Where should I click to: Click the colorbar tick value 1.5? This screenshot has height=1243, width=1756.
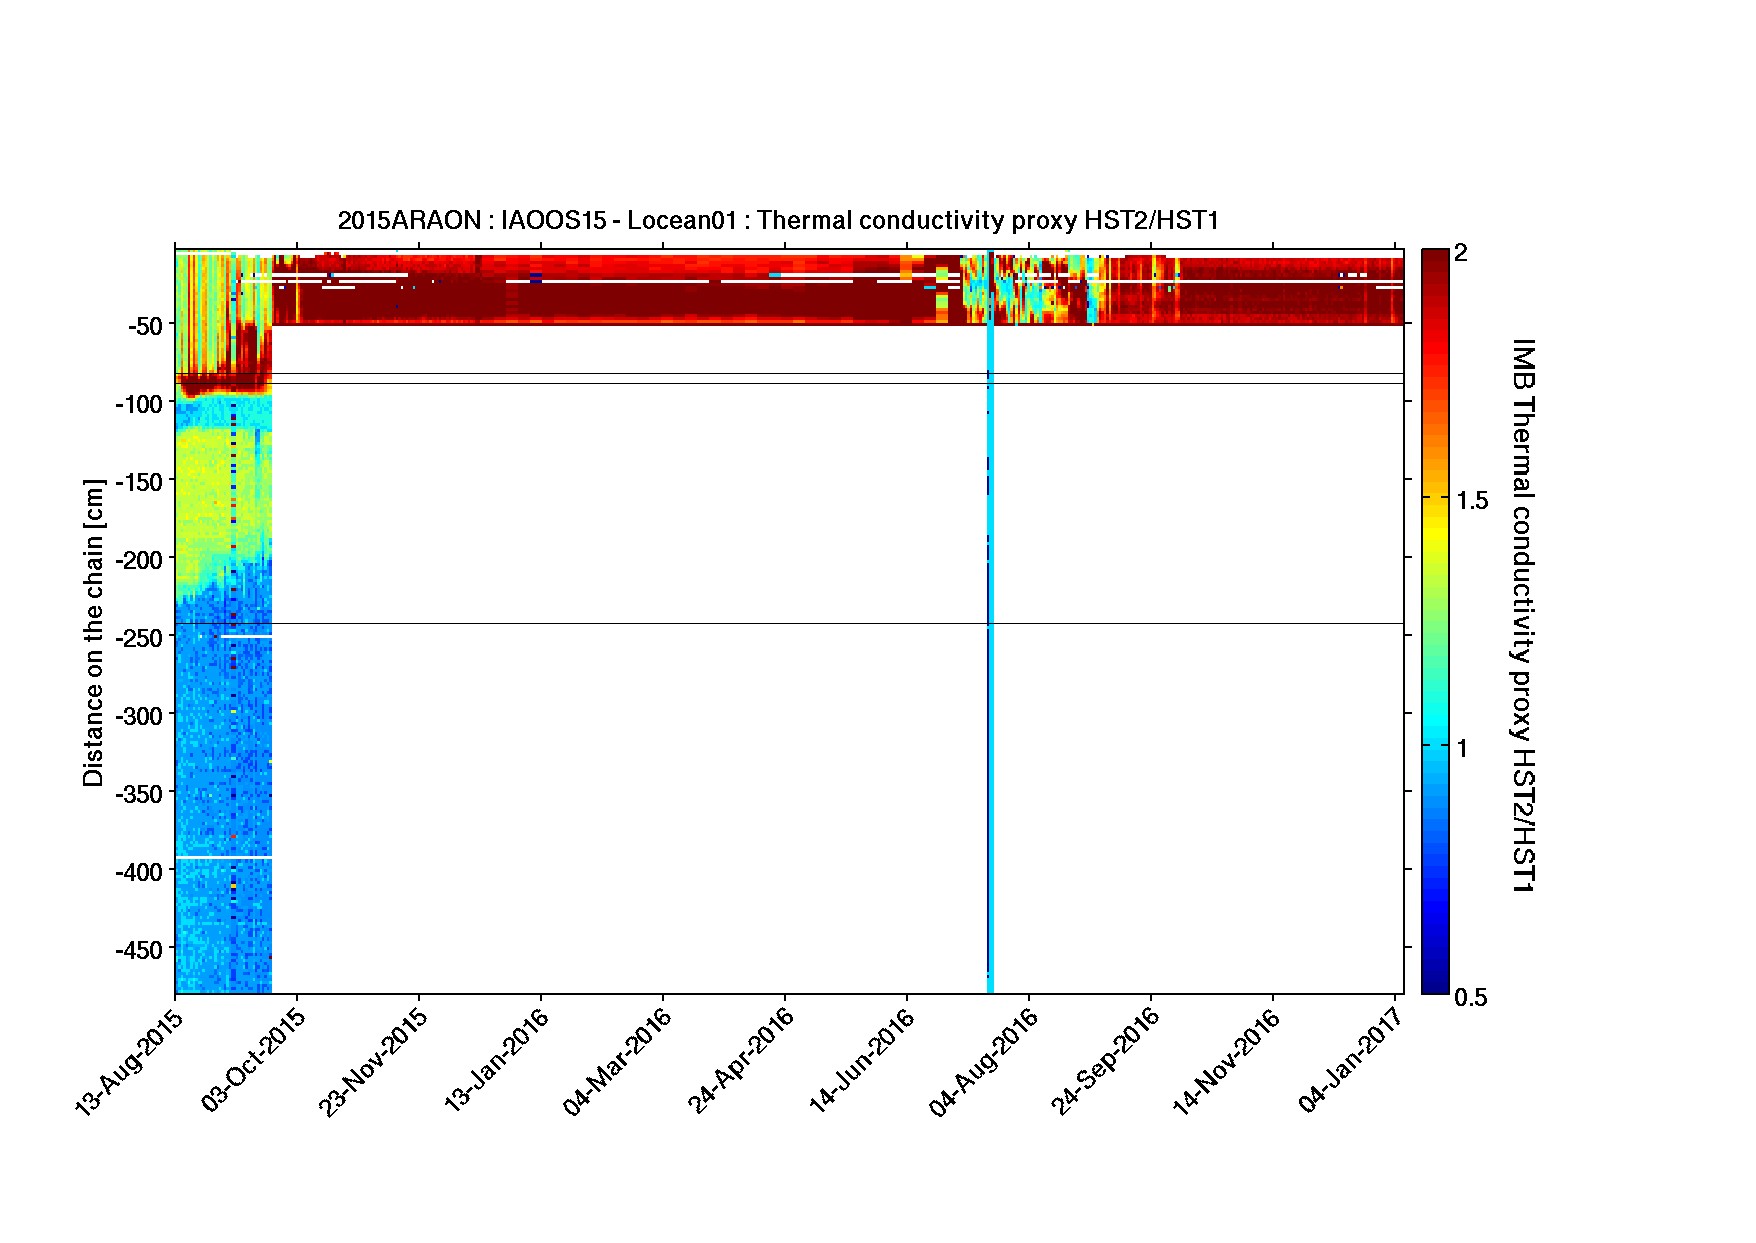coord(1470,501)
